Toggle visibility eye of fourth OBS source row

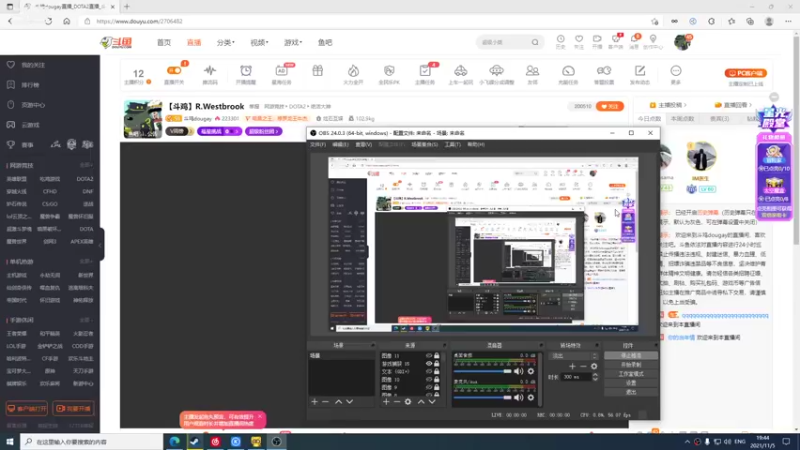pyautogui.click(x=429, y=380)
